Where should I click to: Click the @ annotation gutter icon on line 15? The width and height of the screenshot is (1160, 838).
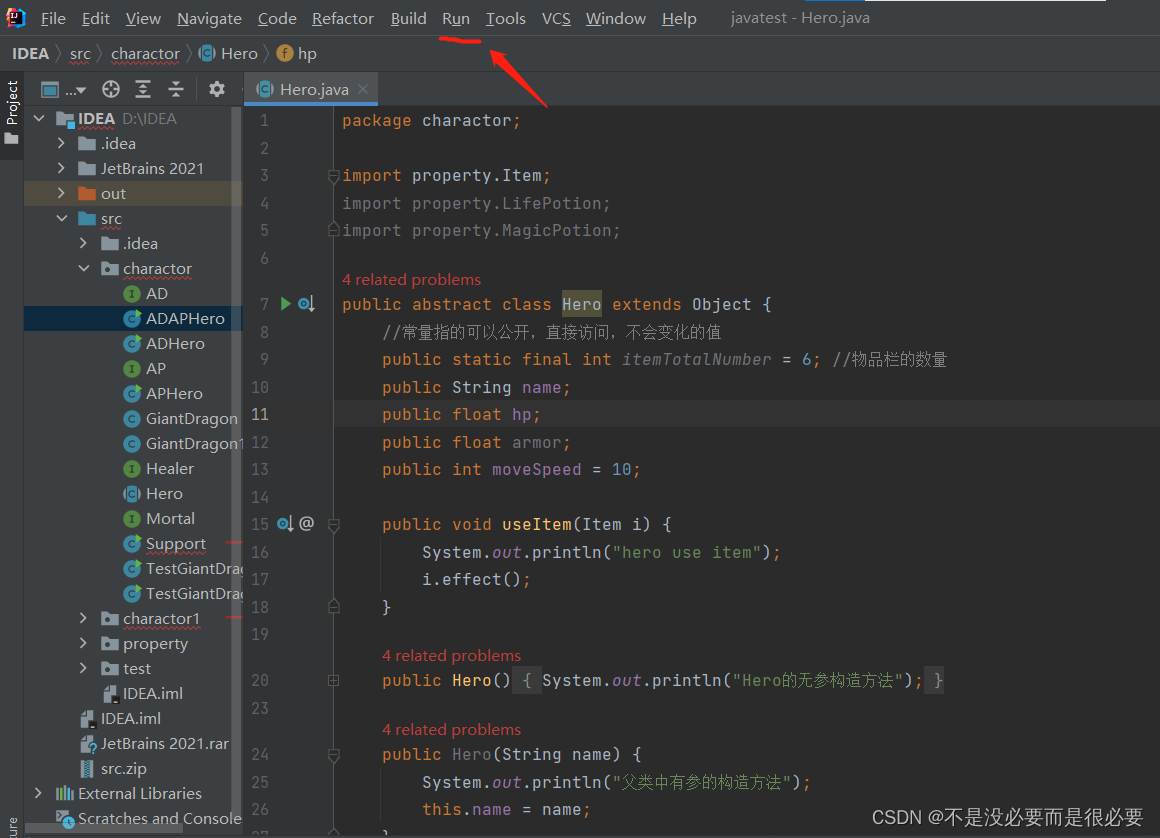(307, 524)
